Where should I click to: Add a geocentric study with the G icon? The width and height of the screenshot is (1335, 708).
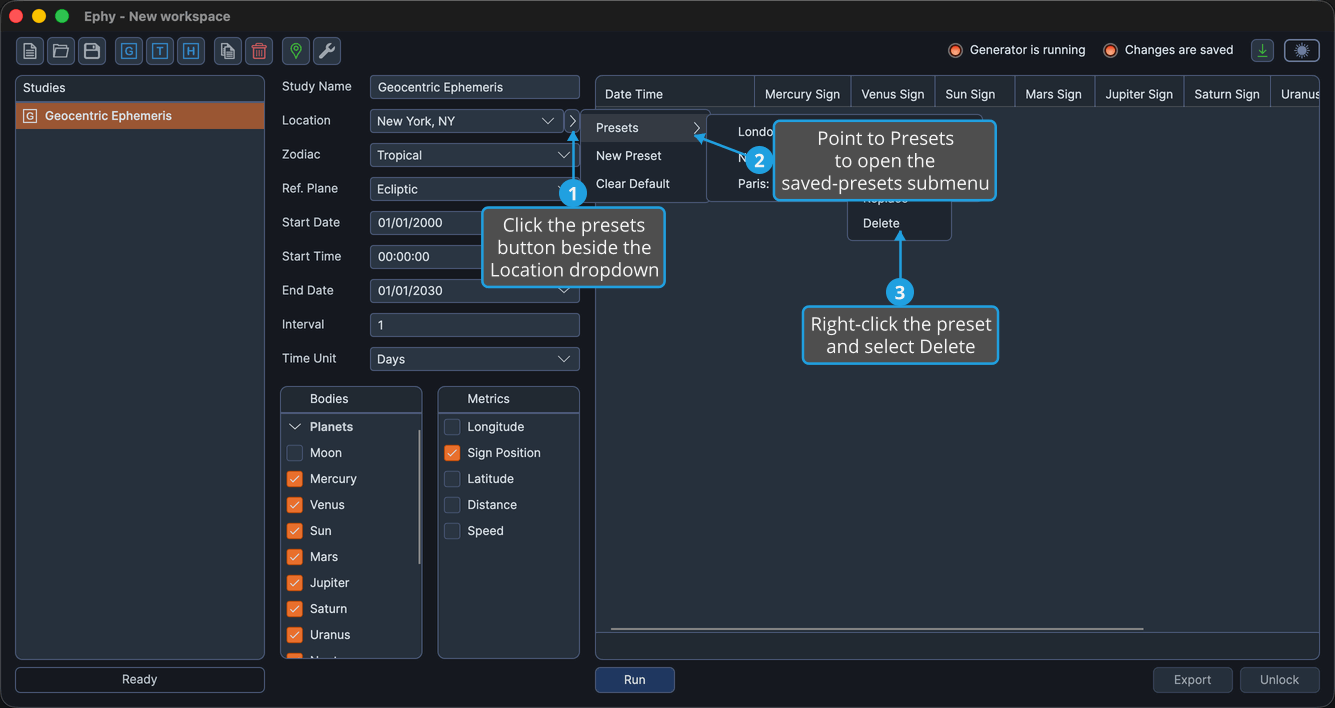(129, 51)
